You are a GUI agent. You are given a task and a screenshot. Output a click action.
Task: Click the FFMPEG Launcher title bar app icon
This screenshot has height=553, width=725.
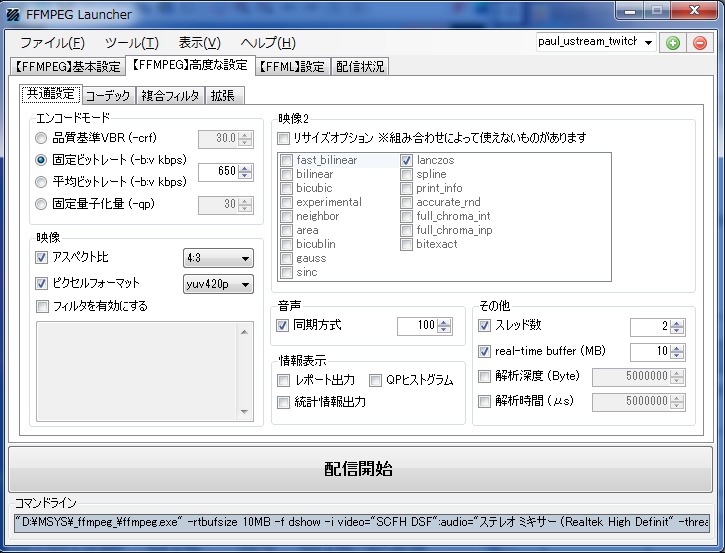pyautogui.click(x=13, y=15)
